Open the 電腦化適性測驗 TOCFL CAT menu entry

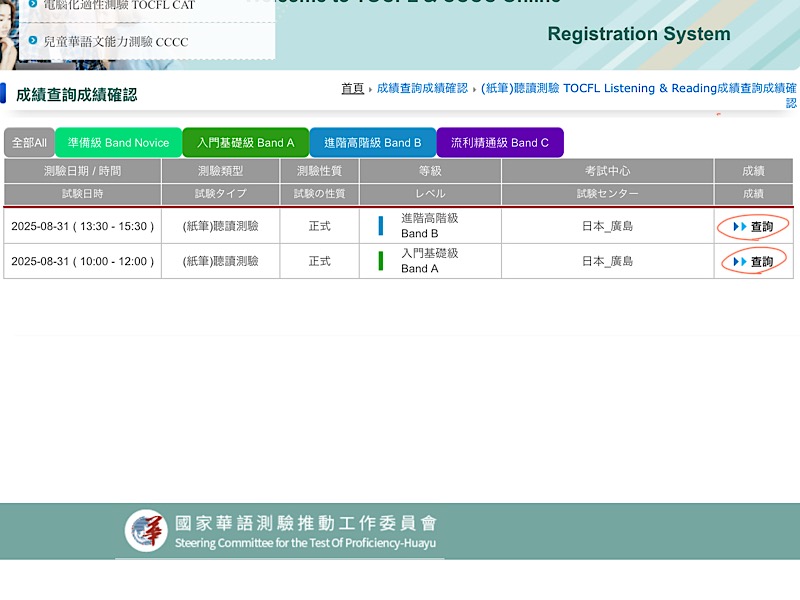click(118, 5)
